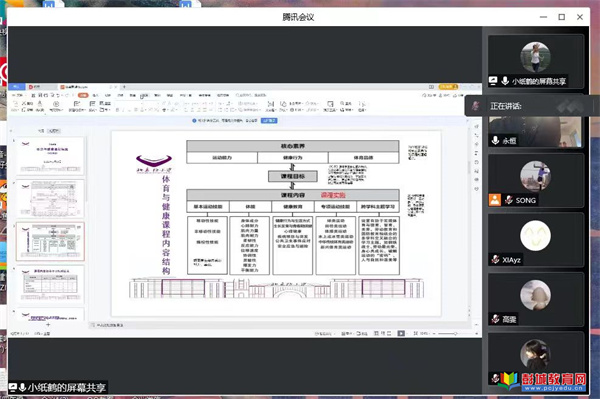This screenshot has width=600, height=399.
Task: Select the 小纸鹤 participant video tile
Action: click(x=535, y=61)
